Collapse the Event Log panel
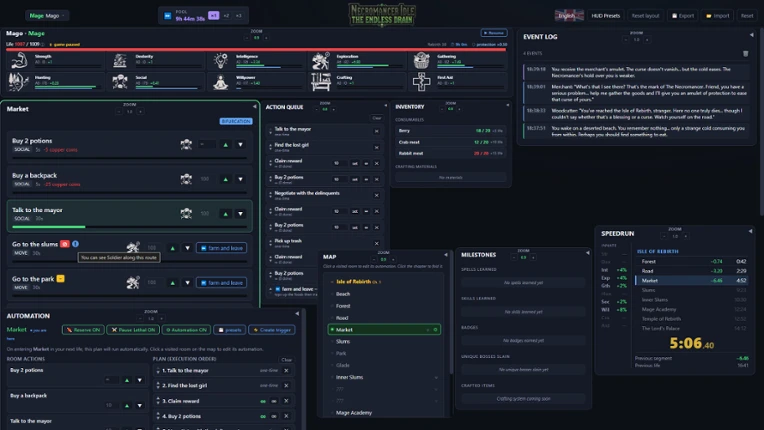 751,35
